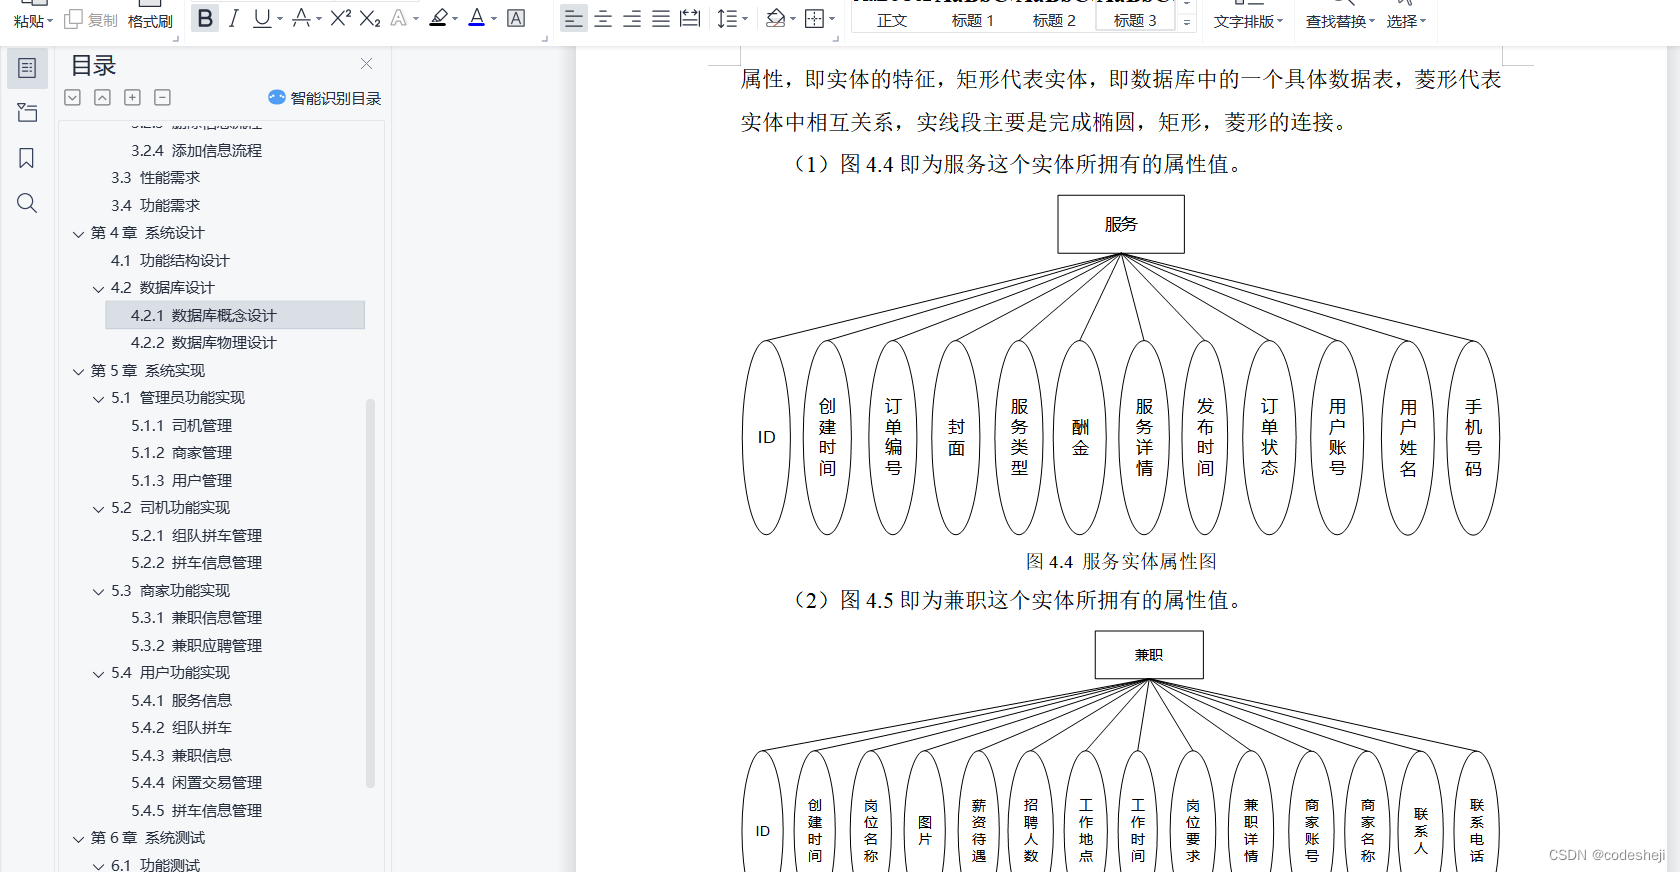Expand the styles gallery list
This screenshot has width=1680, height=872.
point(1187,22)
